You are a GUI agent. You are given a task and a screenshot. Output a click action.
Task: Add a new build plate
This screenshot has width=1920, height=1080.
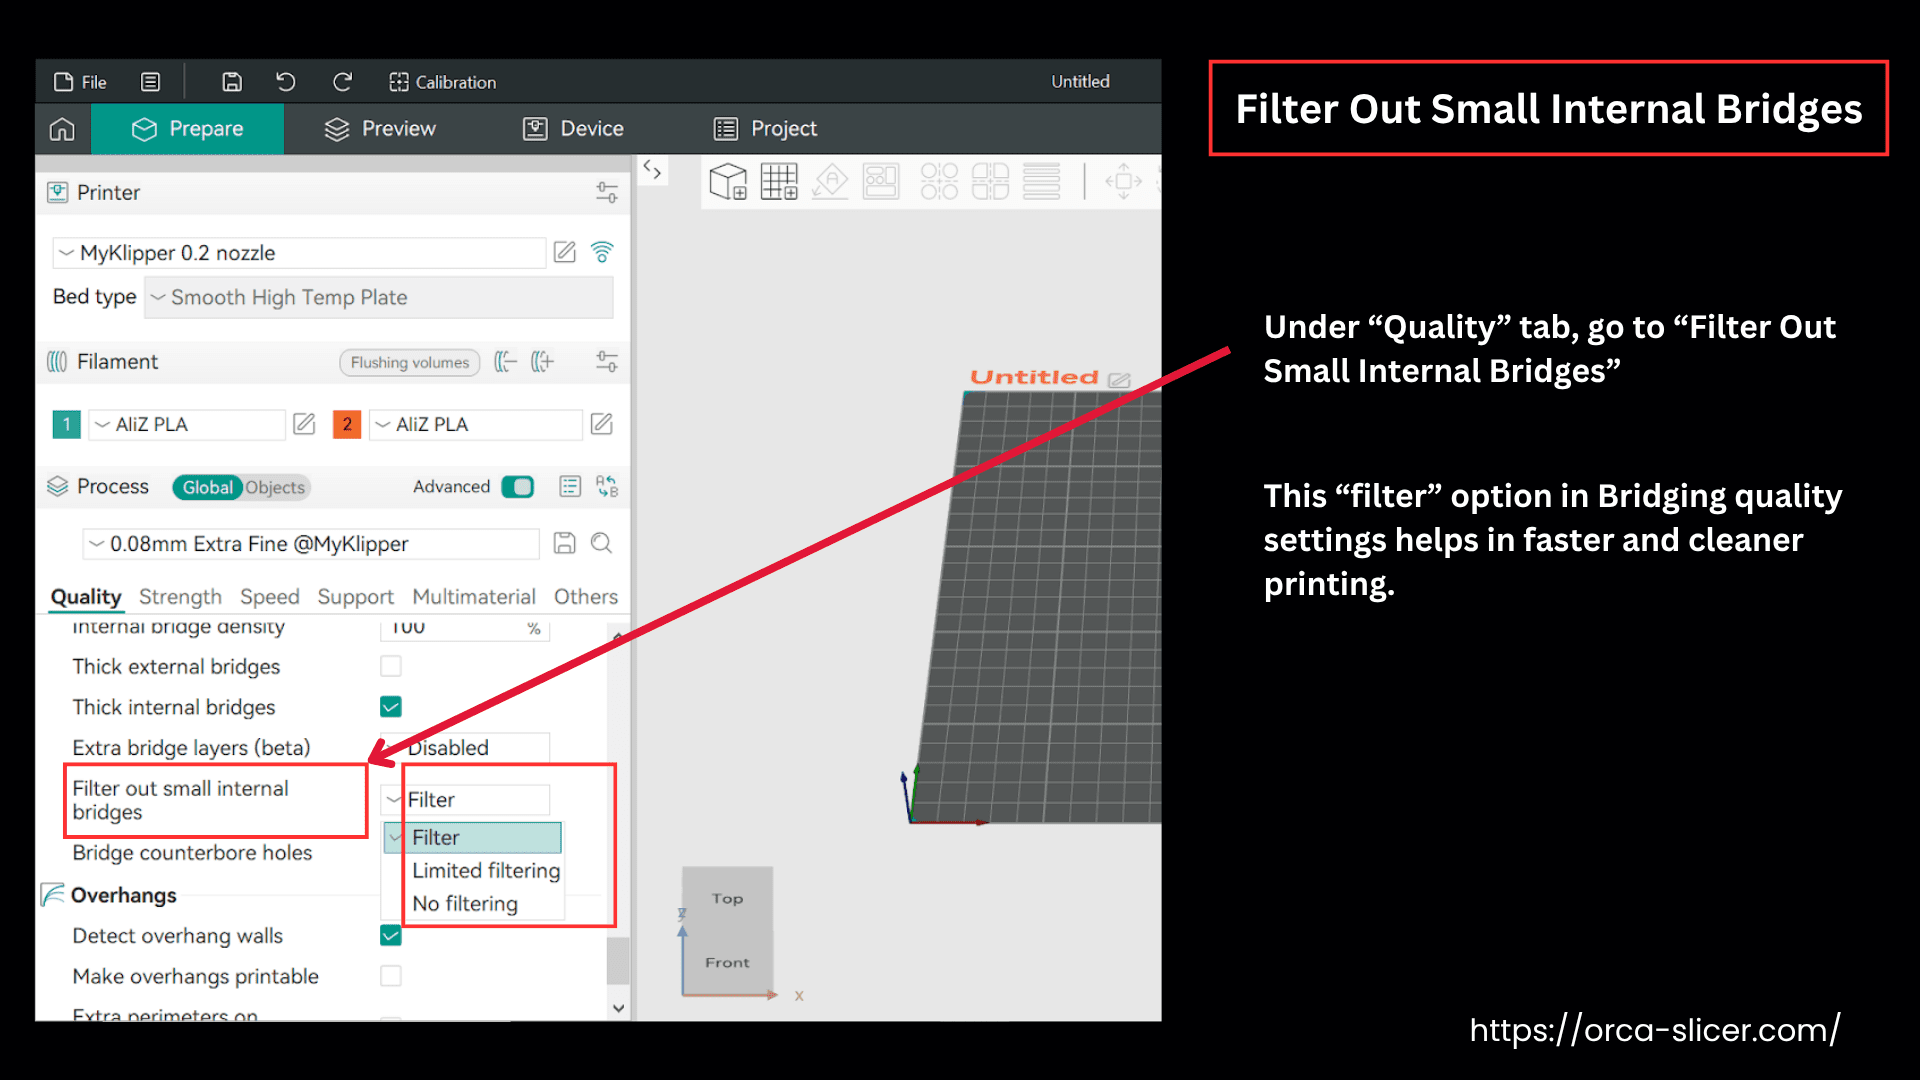tap(779, 181)
